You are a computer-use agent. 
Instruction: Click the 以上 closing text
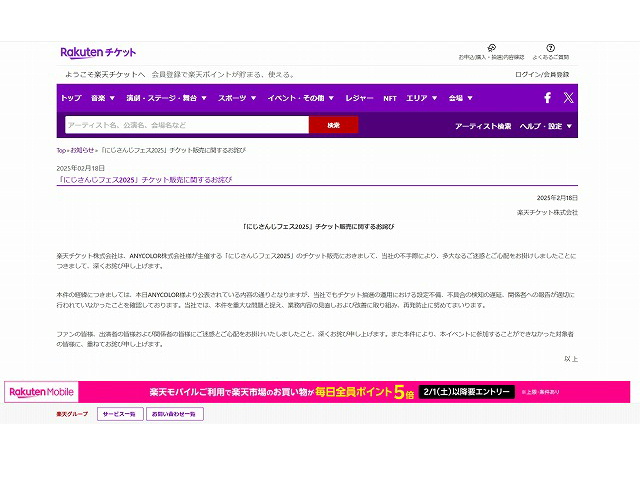(x=571, y=359)
